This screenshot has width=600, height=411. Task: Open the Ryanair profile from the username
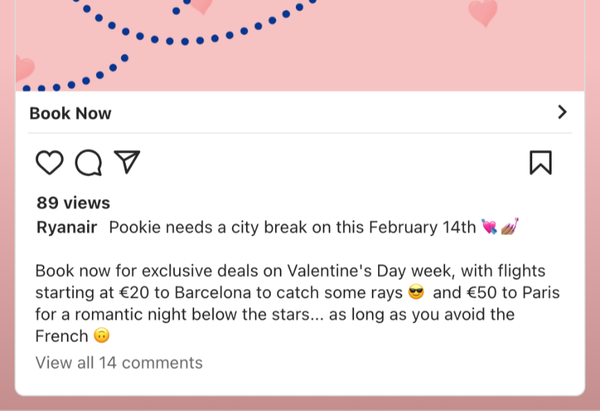click(x=66, y=227)
